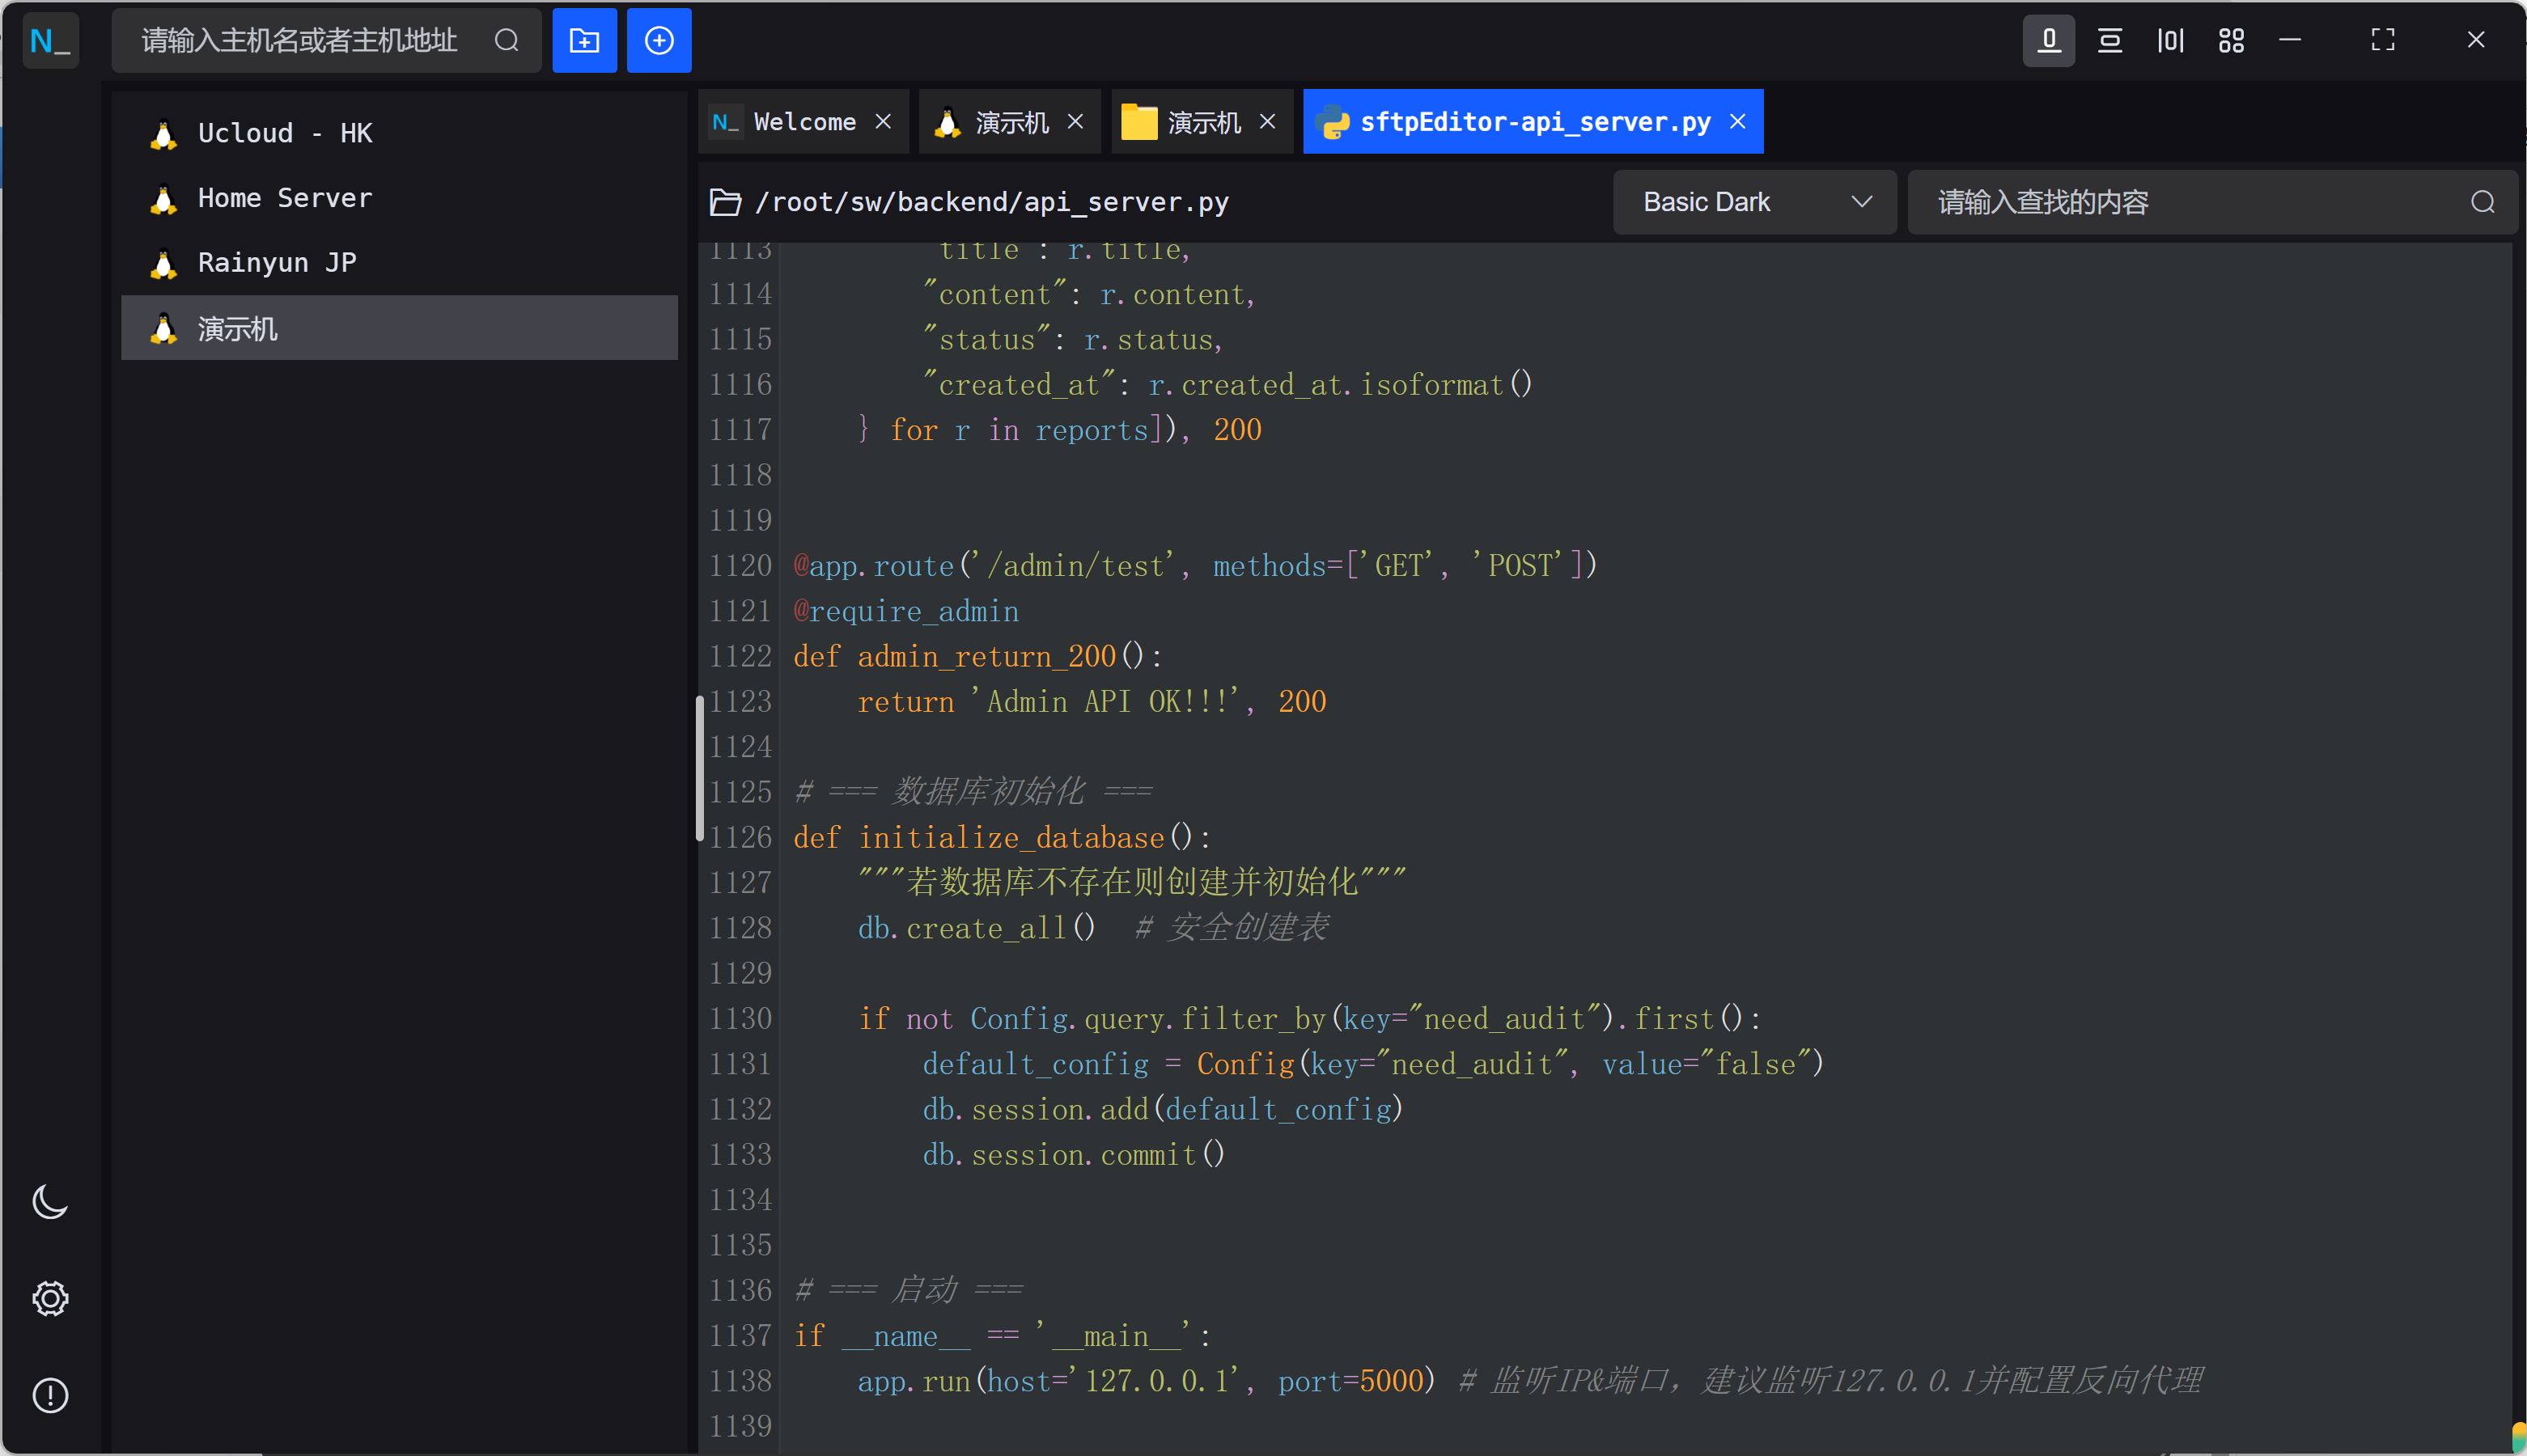Switch to vertical split layout icon
This screenshot has width=2527, height=1456.
point(2170,41)
